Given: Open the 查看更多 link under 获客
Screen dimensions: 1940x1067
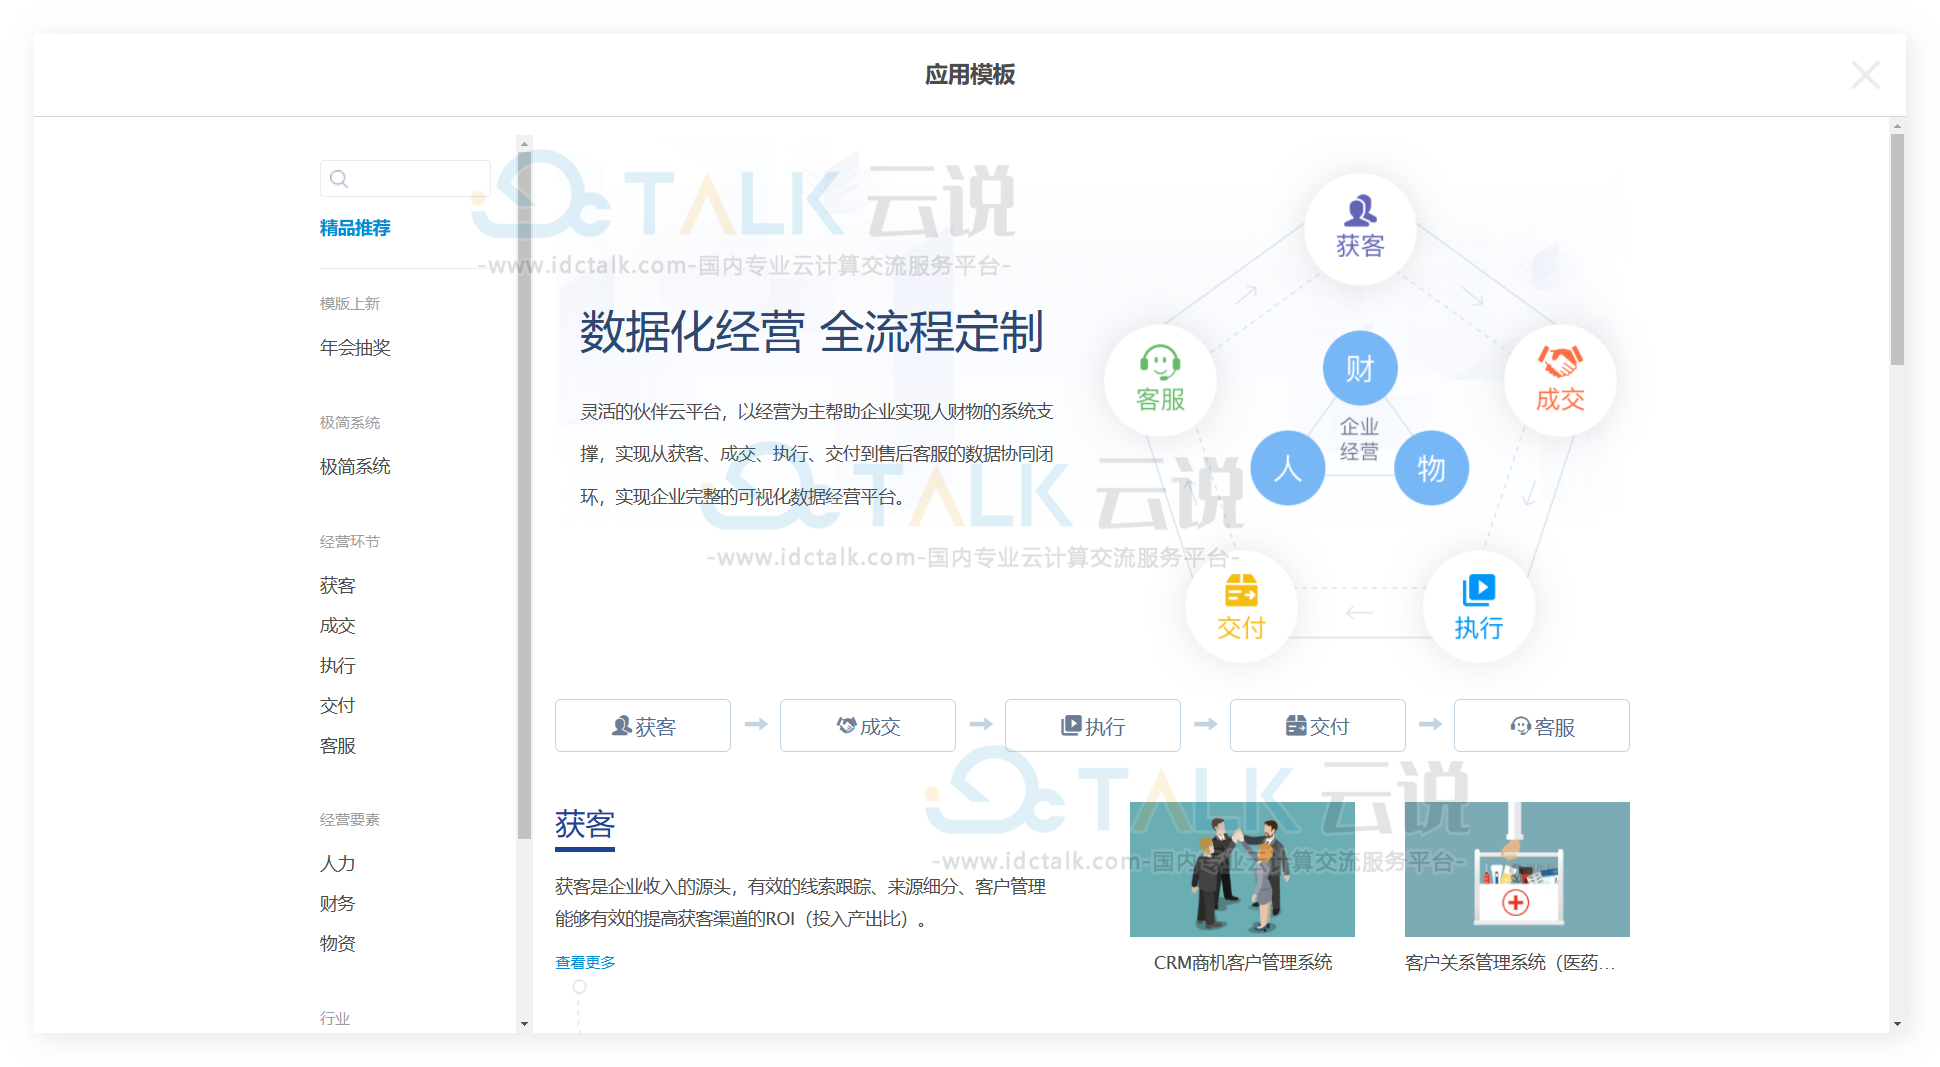Looking at the screenshot, I should pyautogui.click(x=585, y=962).
